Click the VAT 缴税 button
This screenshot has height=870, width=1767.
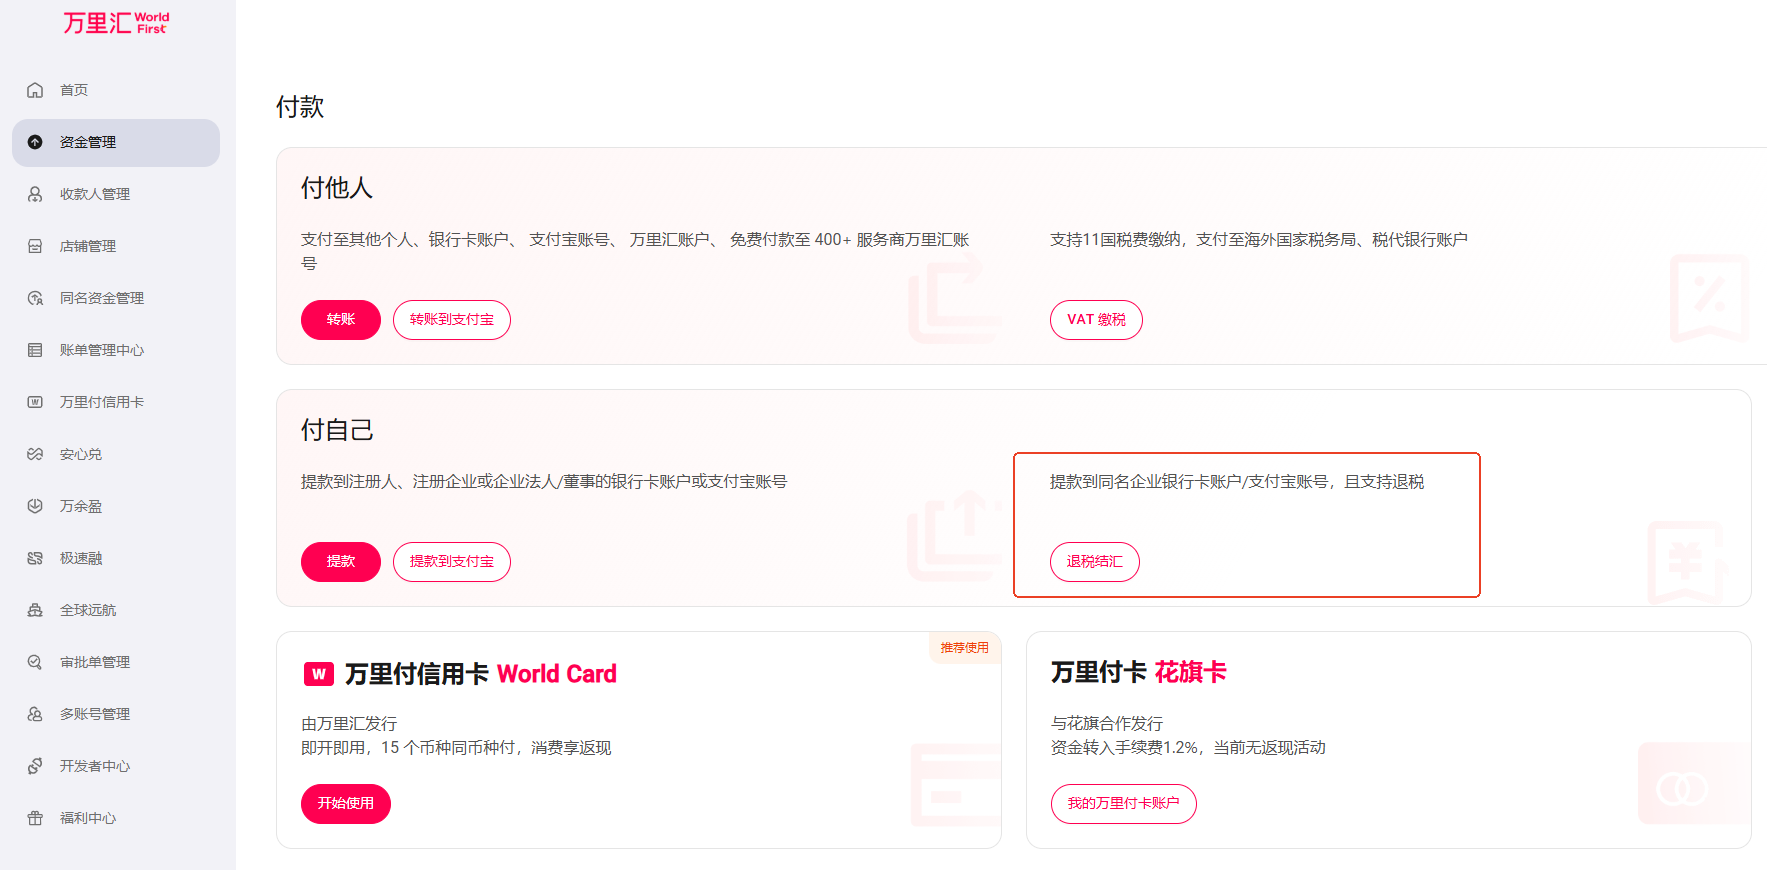(1096, 320)
